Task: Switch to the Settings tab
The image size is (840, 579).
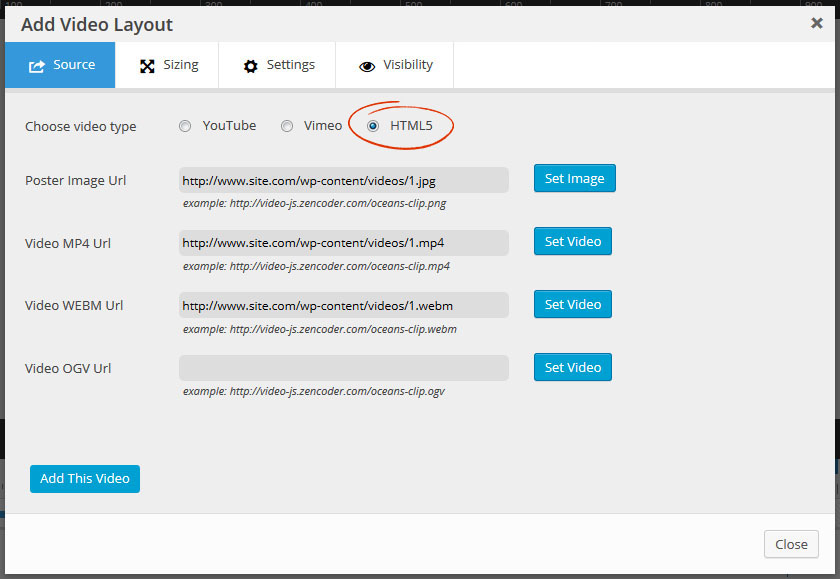Action: tap(277, 64)
